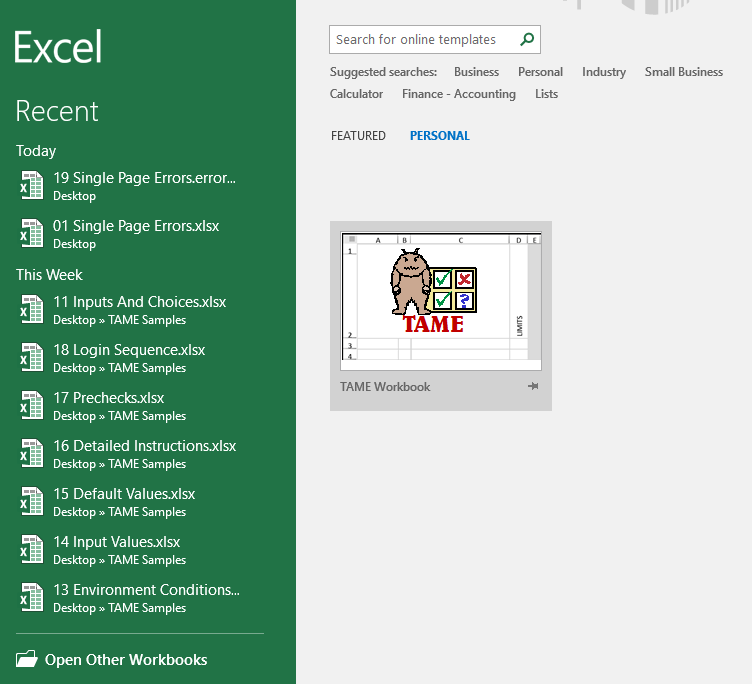Open the TAME Workbook template thumbnail
The width and height of the screenshot is (752, 684).
[x=441, y=301]
